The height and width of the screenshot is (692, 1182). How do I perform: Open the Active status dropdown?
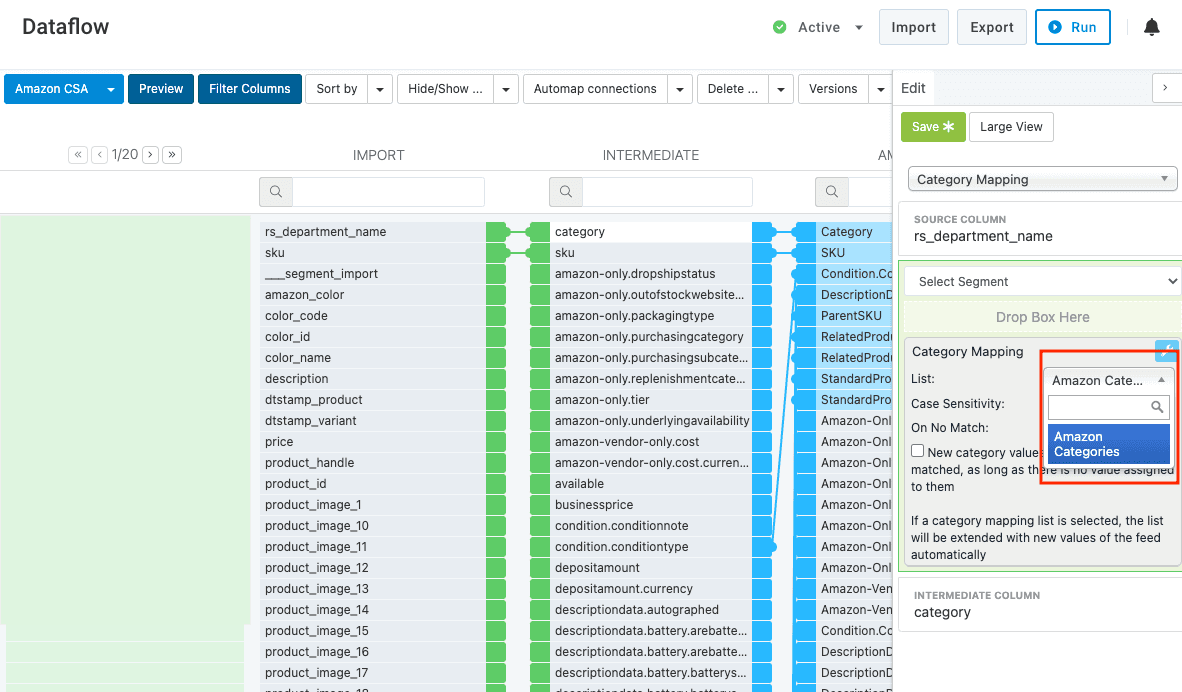858,28
